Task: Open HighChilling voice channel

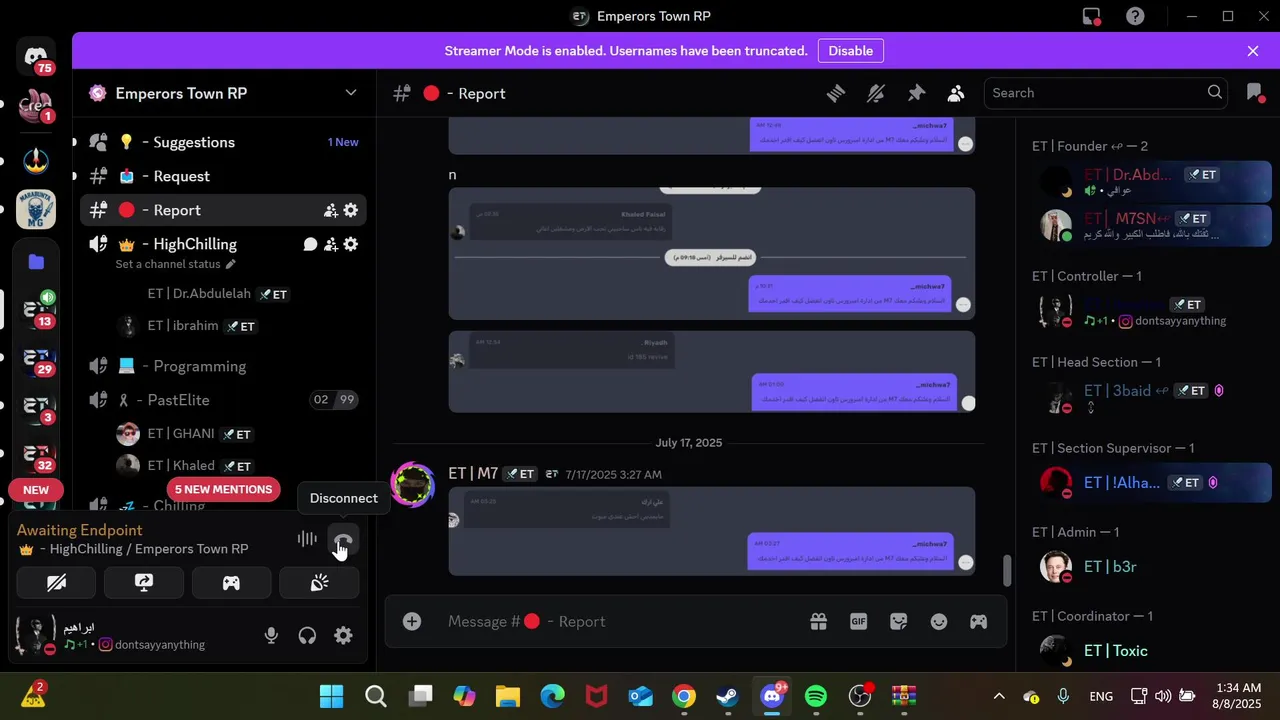Action: [x=195, y=244]
